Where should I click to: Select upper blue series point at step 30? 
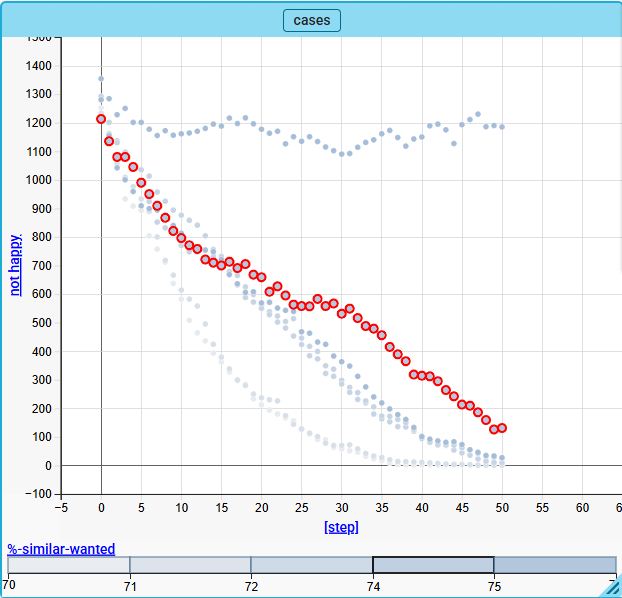341,154
